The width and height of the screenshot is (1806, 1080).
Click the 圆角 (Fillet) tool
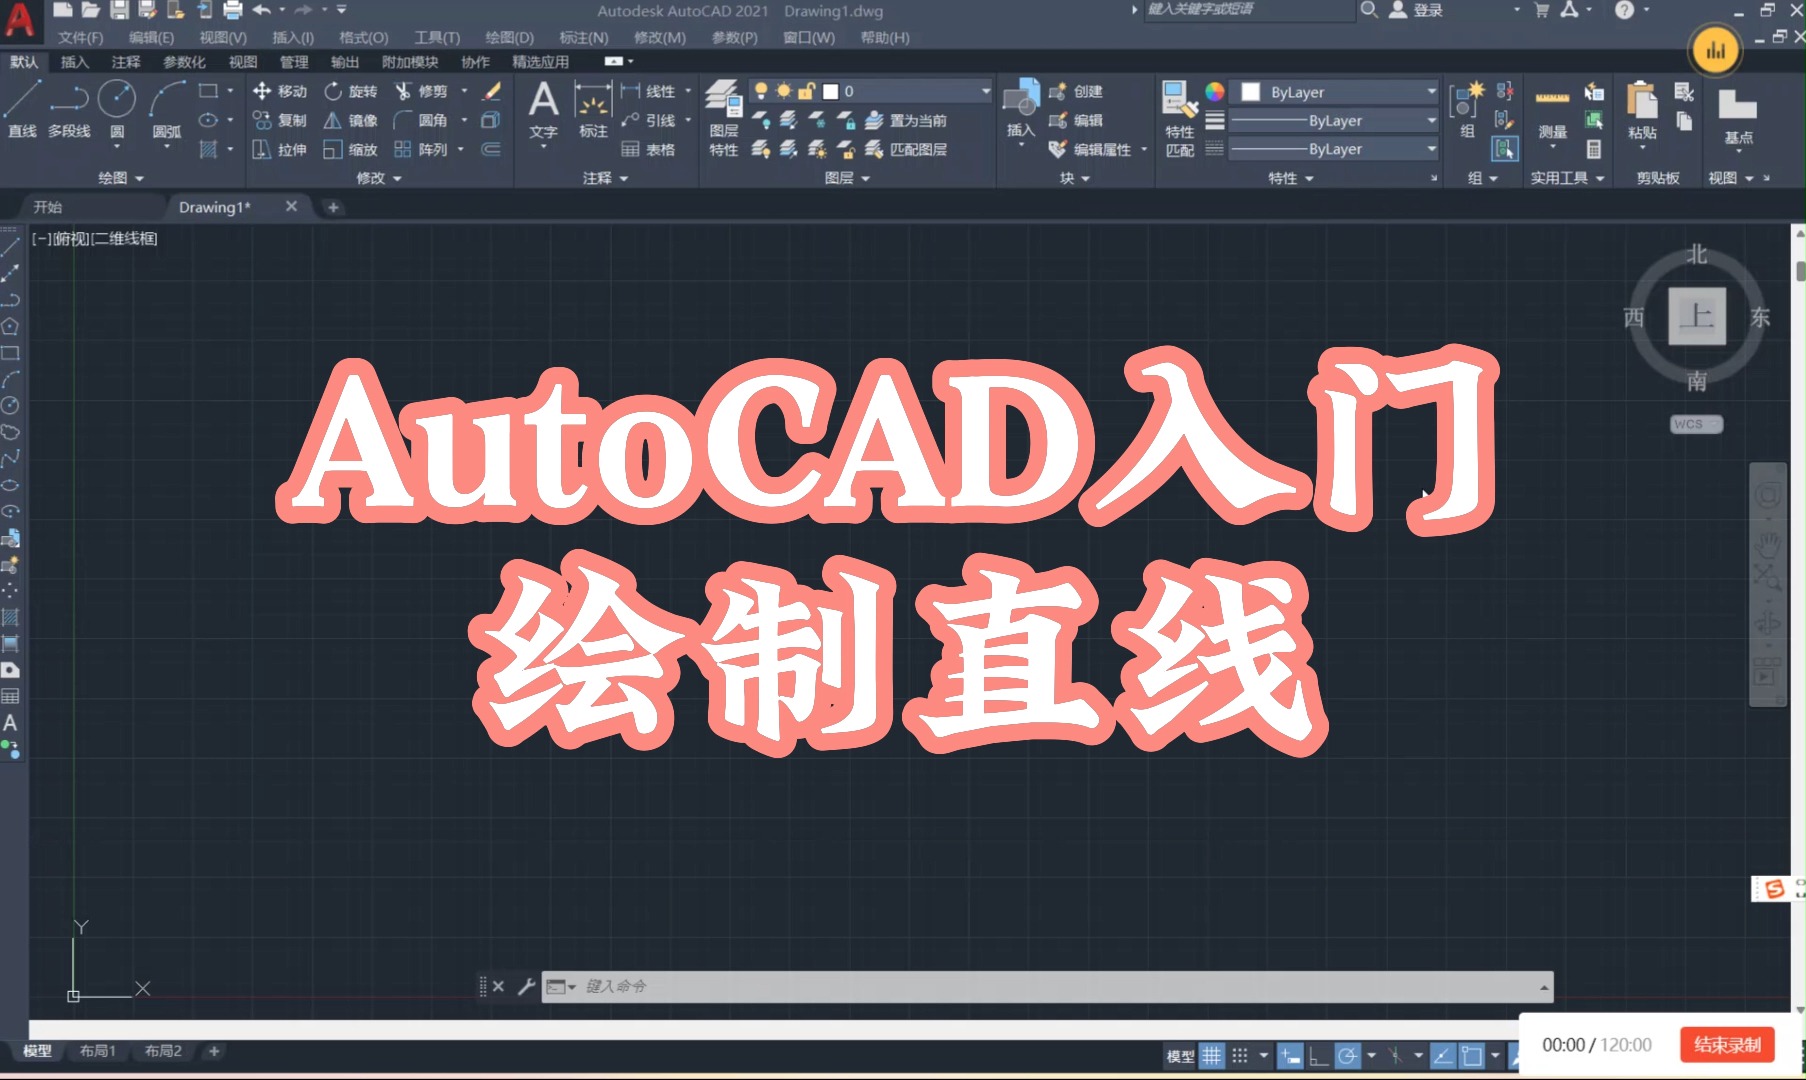coord(421,120)
